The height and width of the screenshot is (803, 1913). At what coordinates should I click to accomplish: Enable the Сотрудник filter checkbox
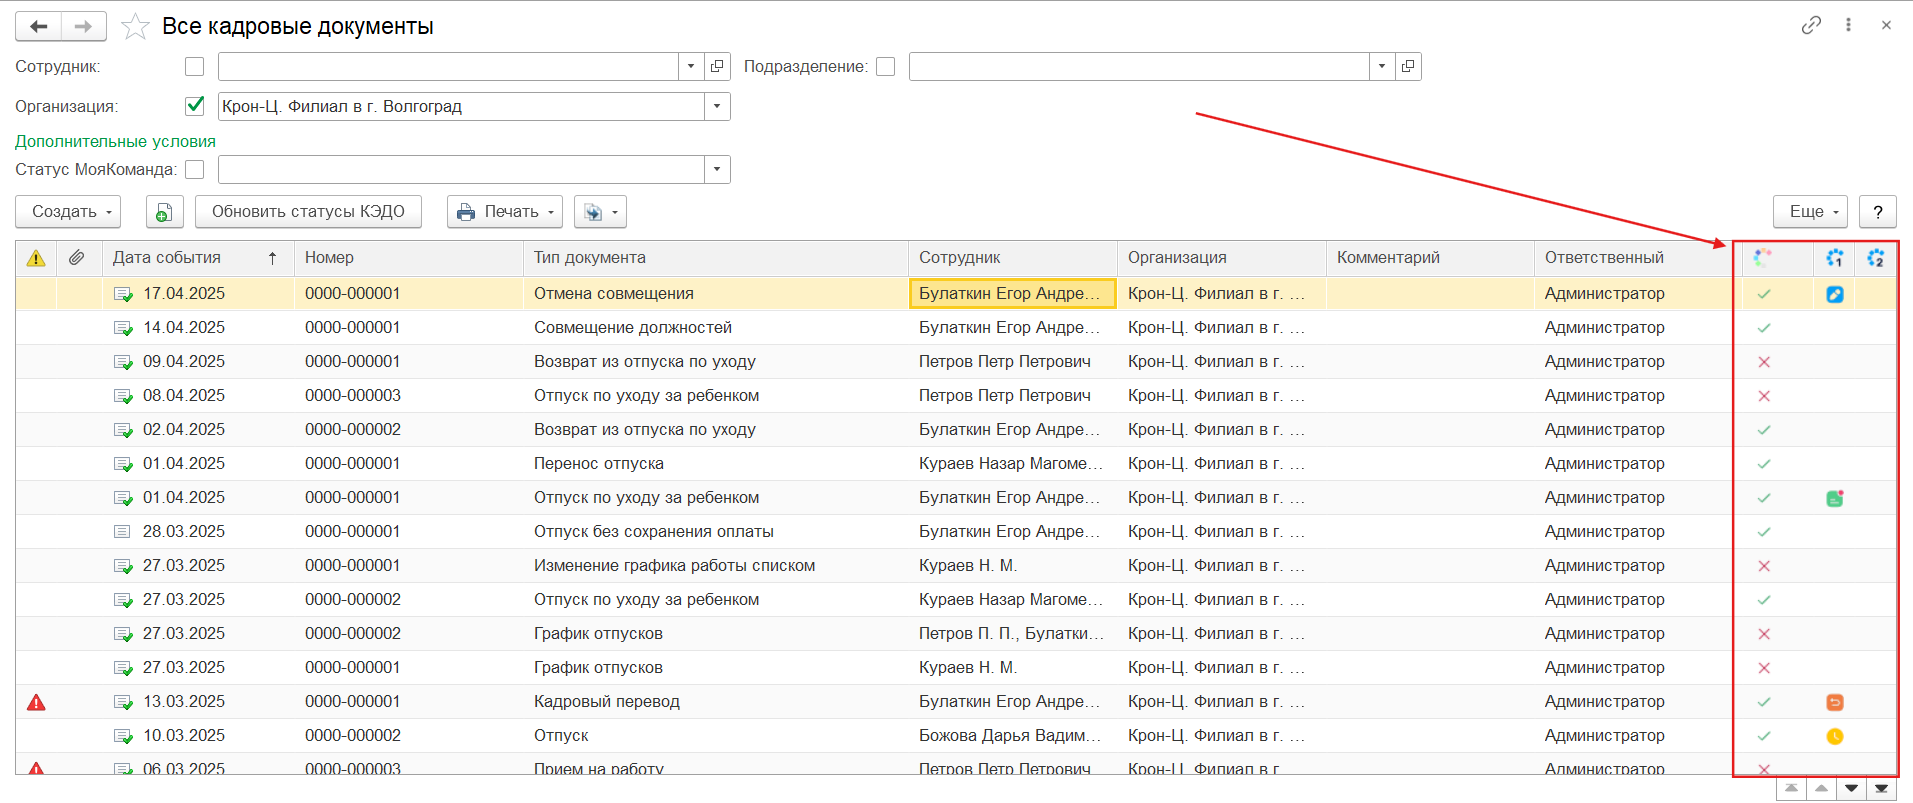[x=195, y=67]
